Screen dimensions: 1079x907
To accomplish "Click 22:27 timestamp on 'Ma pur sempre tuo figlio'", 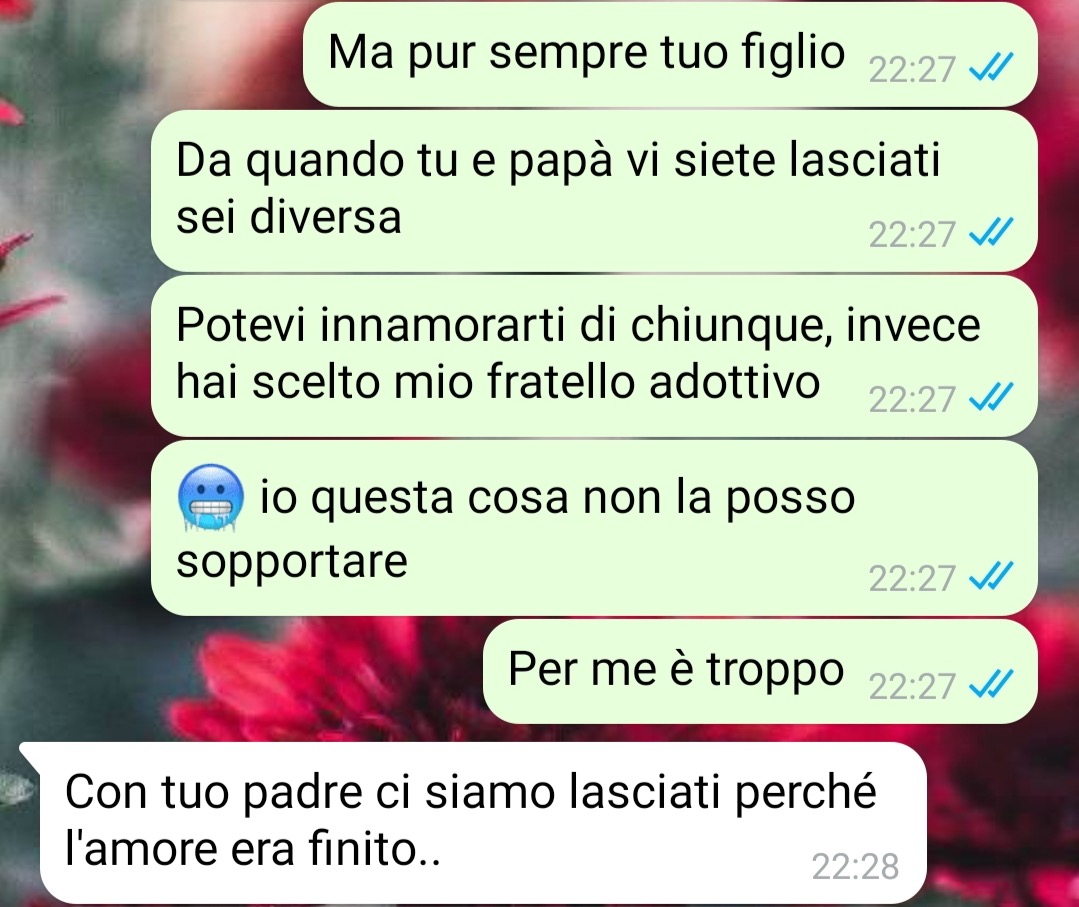I will [x=912, y=70].
